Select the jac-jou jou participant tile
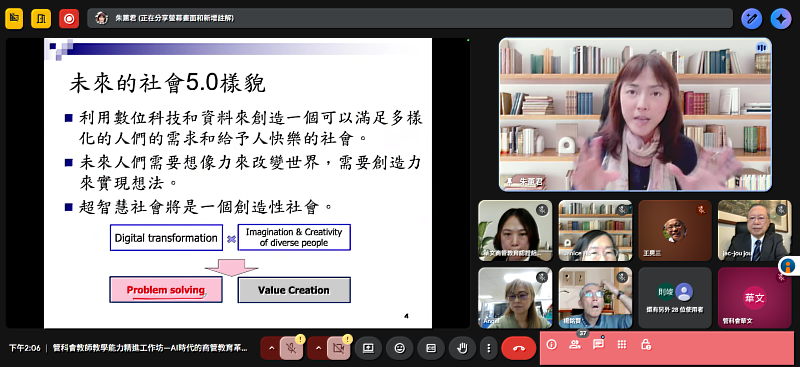Screen dimensions: 800x367 (x=755, y=230)
